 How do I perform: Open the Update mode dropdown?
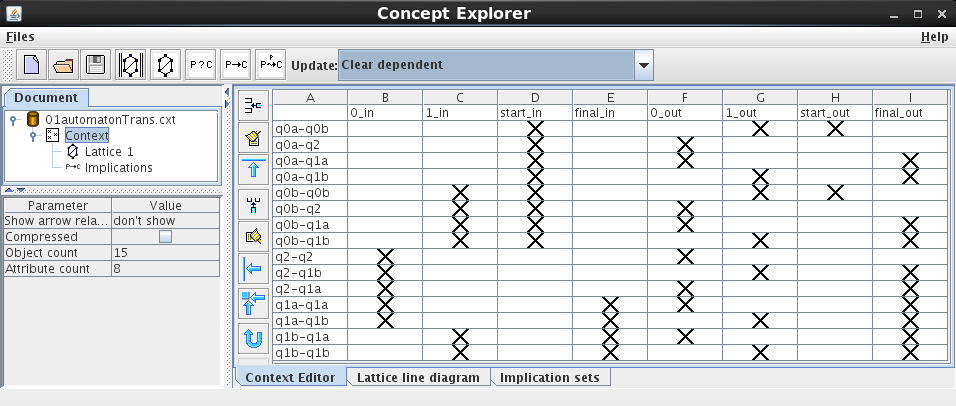pos(644,65)
